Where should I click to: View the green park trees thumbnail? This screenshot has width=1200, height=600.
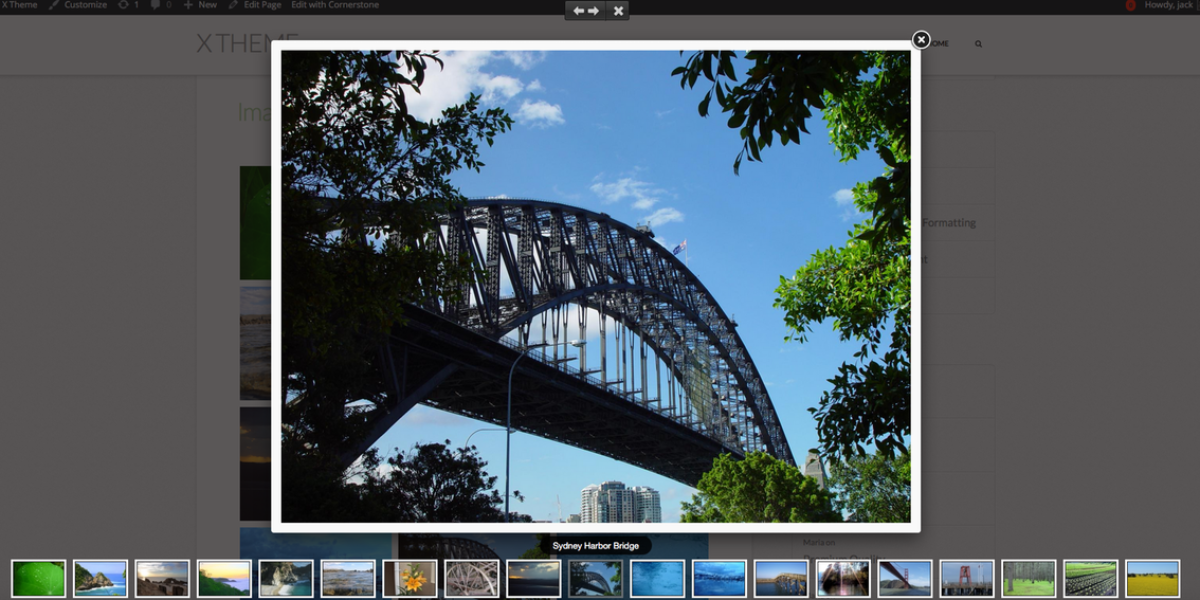click(x=1030, y=579)
